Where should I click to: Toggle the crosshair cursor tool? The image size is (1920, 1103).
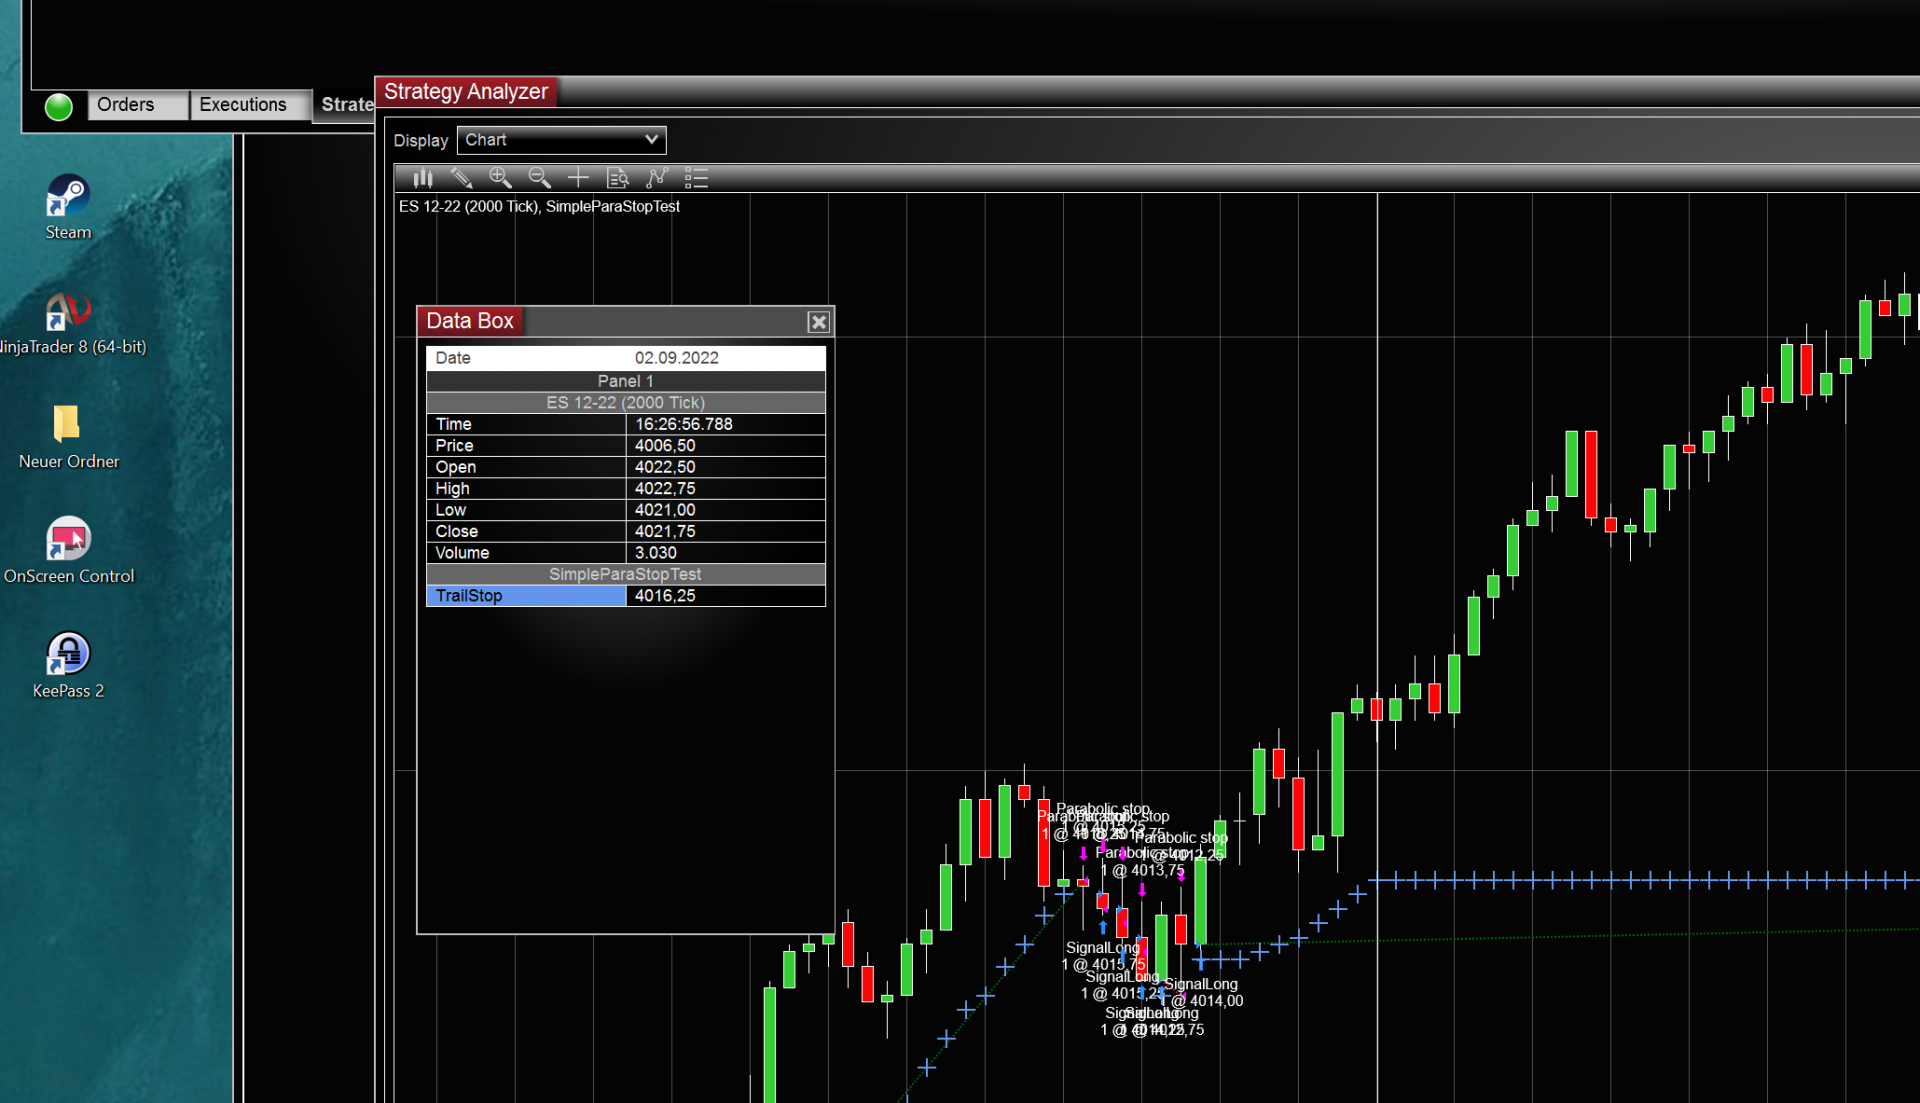pyautogui.click(x=578, y=178)
